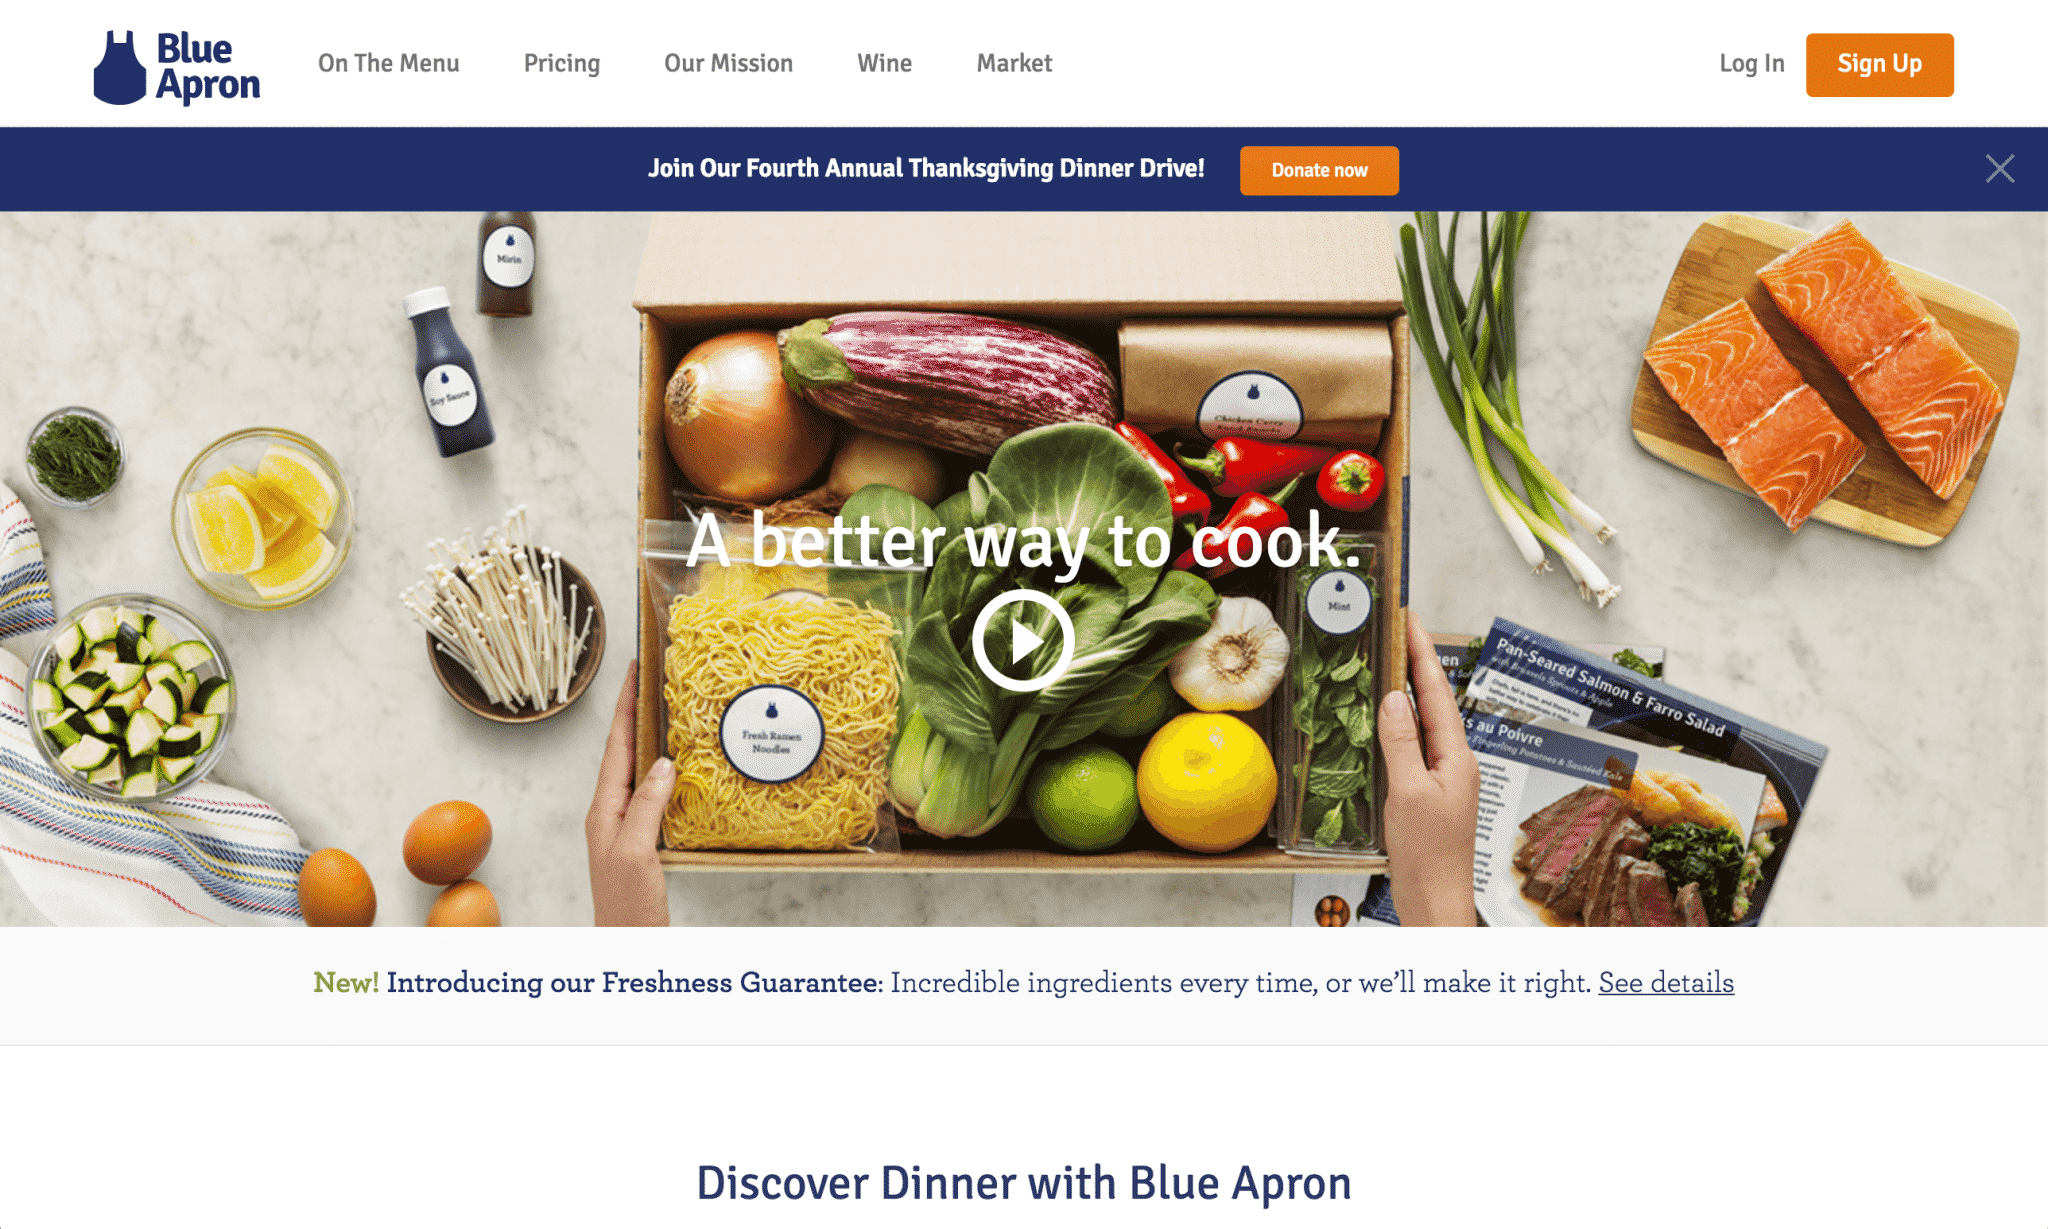Open the Our Mission nav item
The width and height of the screenshot is (2048, 1229).
point(728,63)
